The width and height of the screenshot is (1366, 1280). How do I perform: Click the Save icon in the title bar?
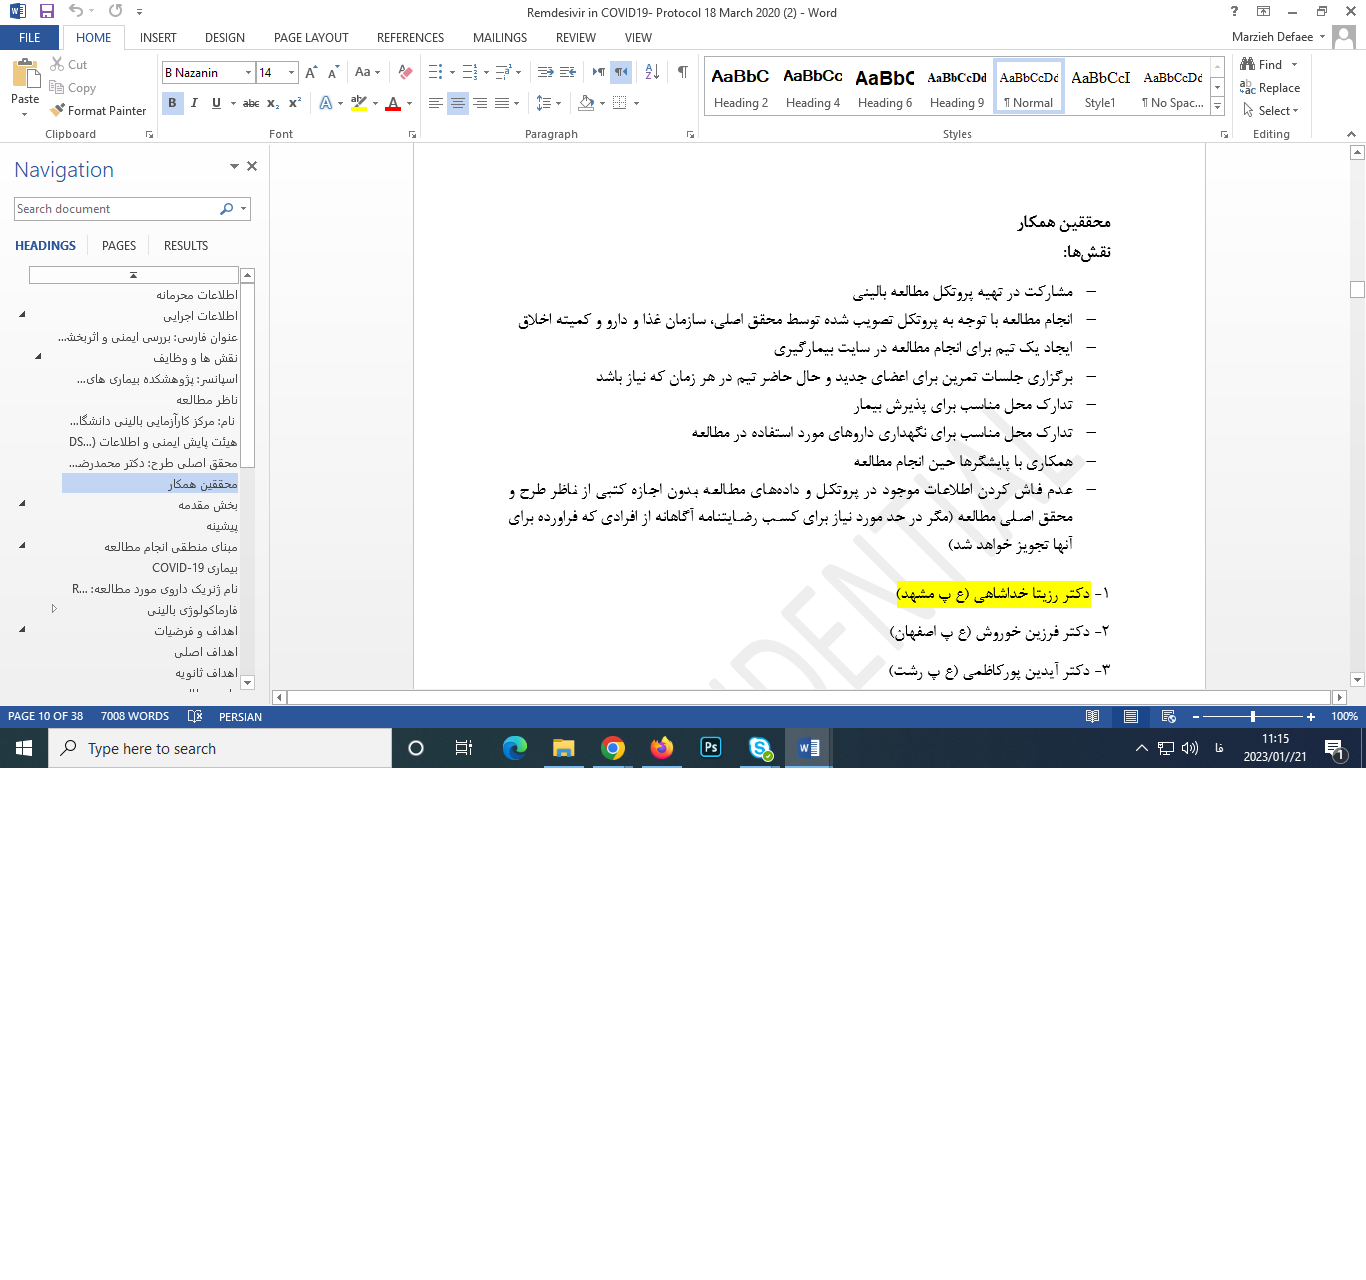pos(46,11)
